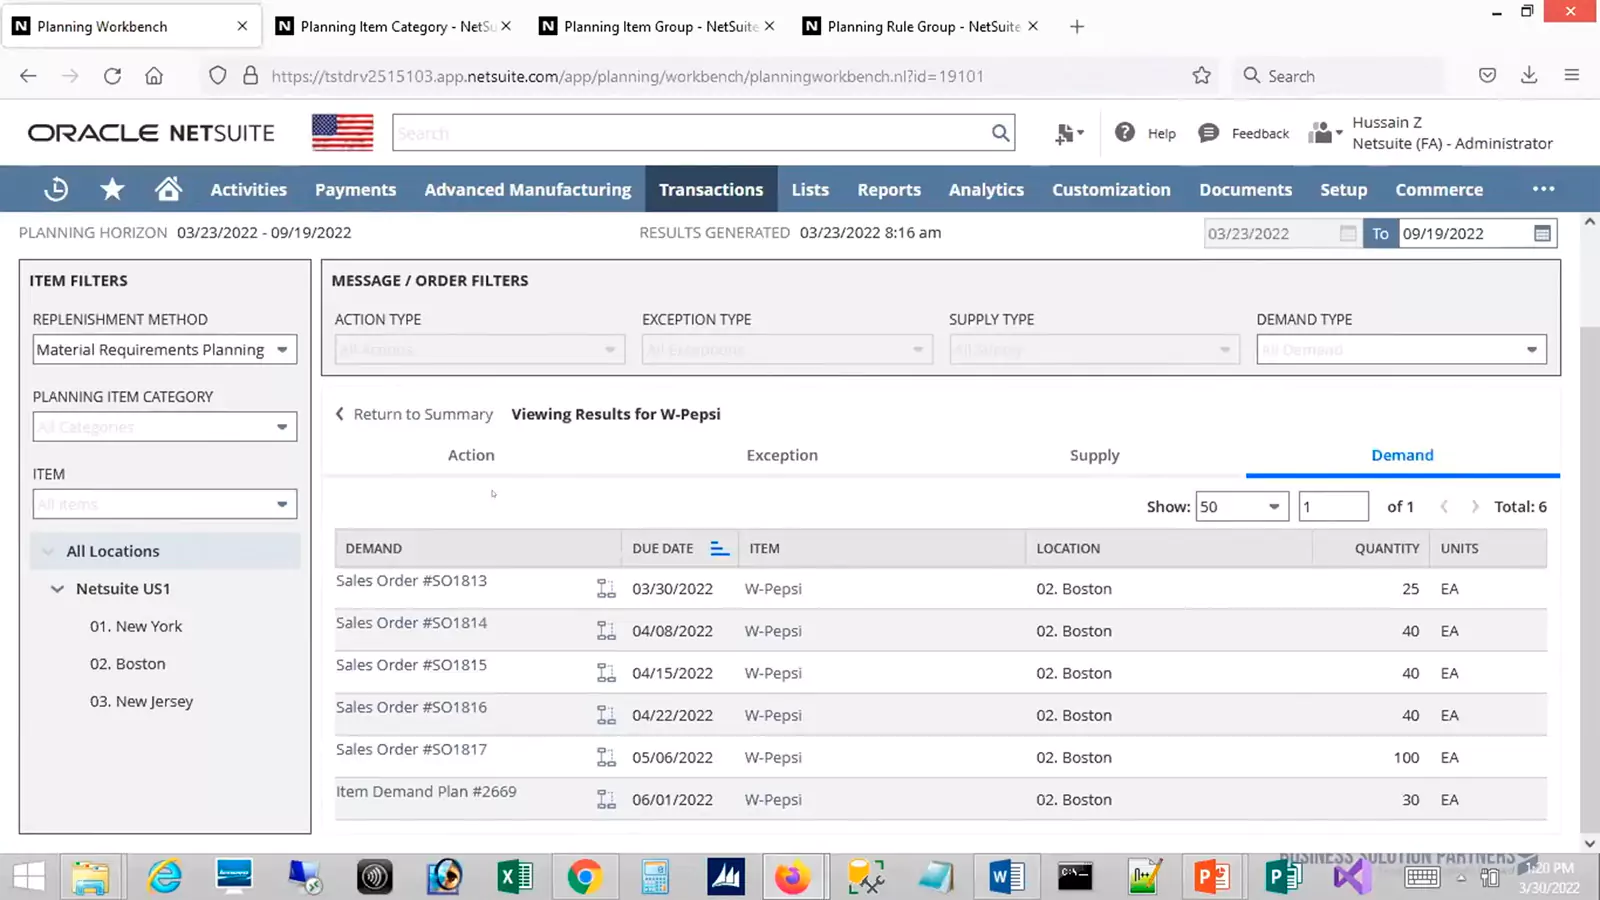Select 01. New York location filter
The width and height of the screenshot is (1600, 900).
pyautogui.click(x=136, y=626)
